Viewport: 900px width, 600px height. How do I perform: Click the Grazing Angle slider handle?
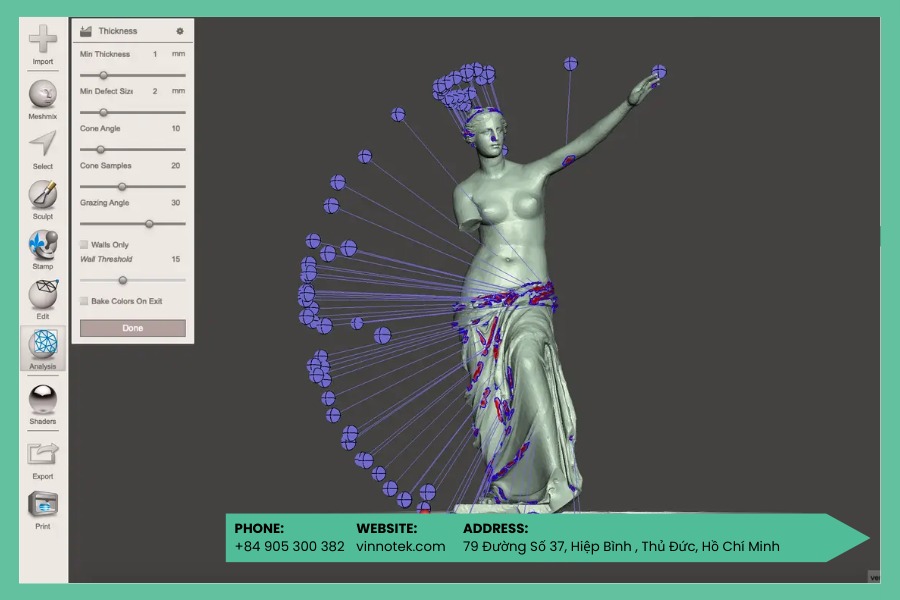pyautogui.click(x=149, y=224)
